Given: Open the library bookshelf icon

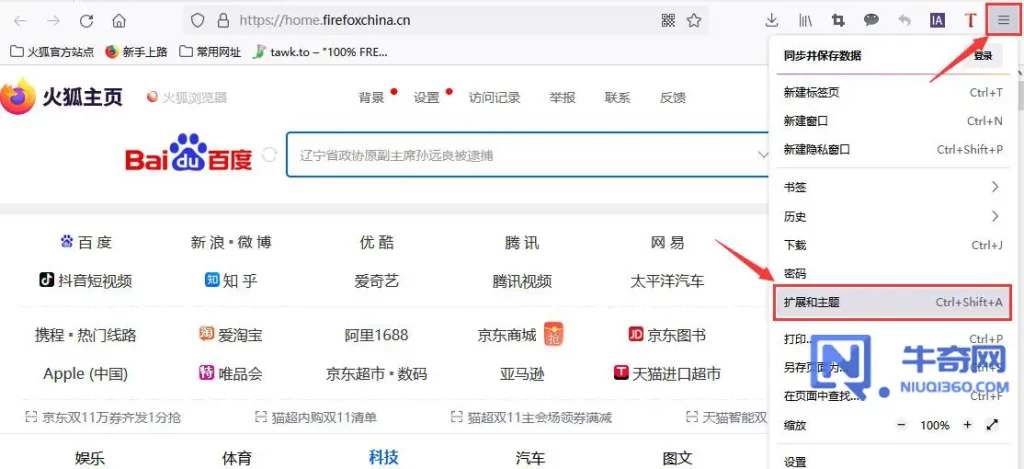Looking at the screenshot, I should coord(805,20).
